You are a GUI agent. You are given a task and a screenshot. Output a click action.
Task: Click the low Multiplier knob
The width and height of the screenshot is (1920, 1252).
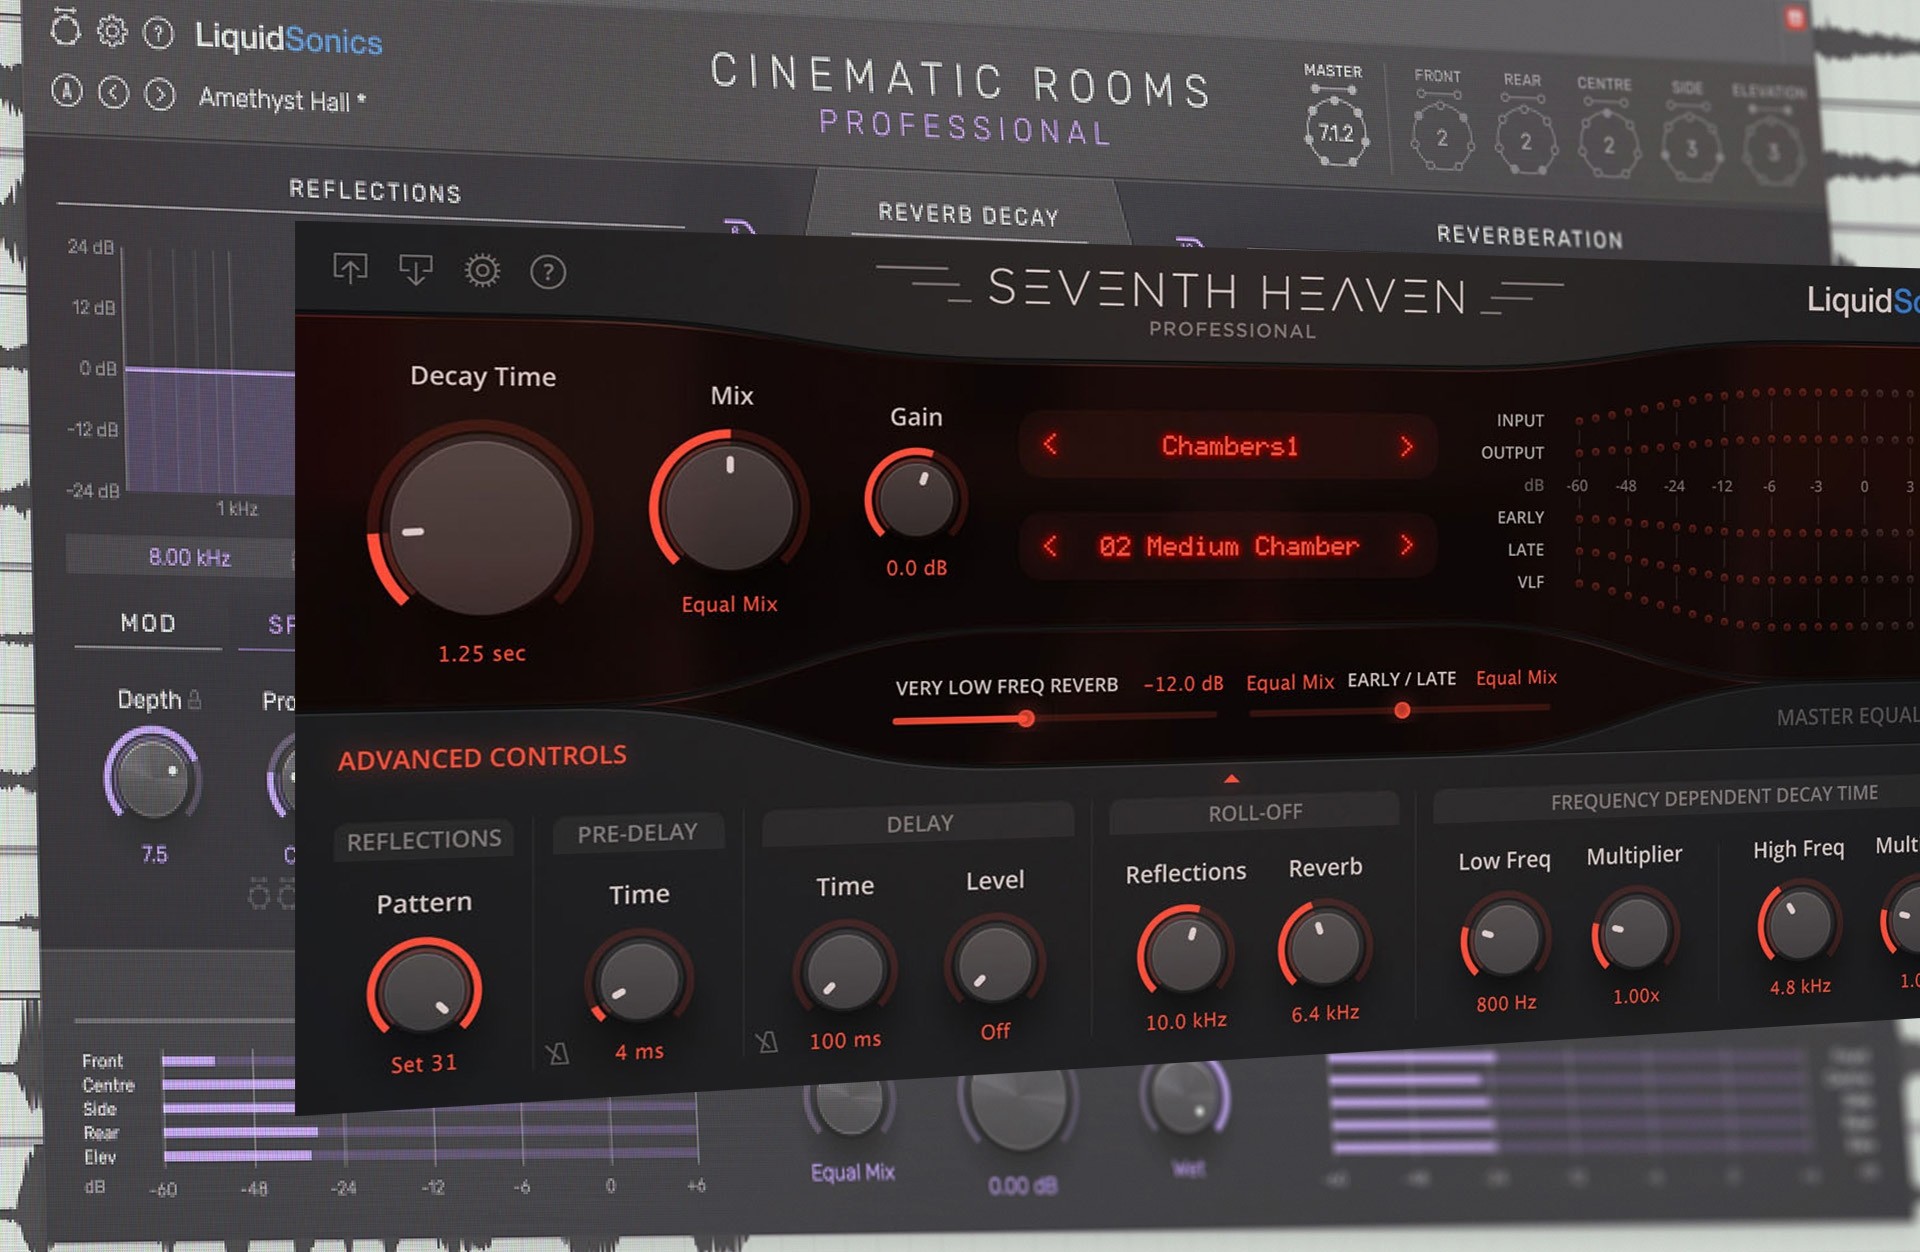coord(1634,932)
